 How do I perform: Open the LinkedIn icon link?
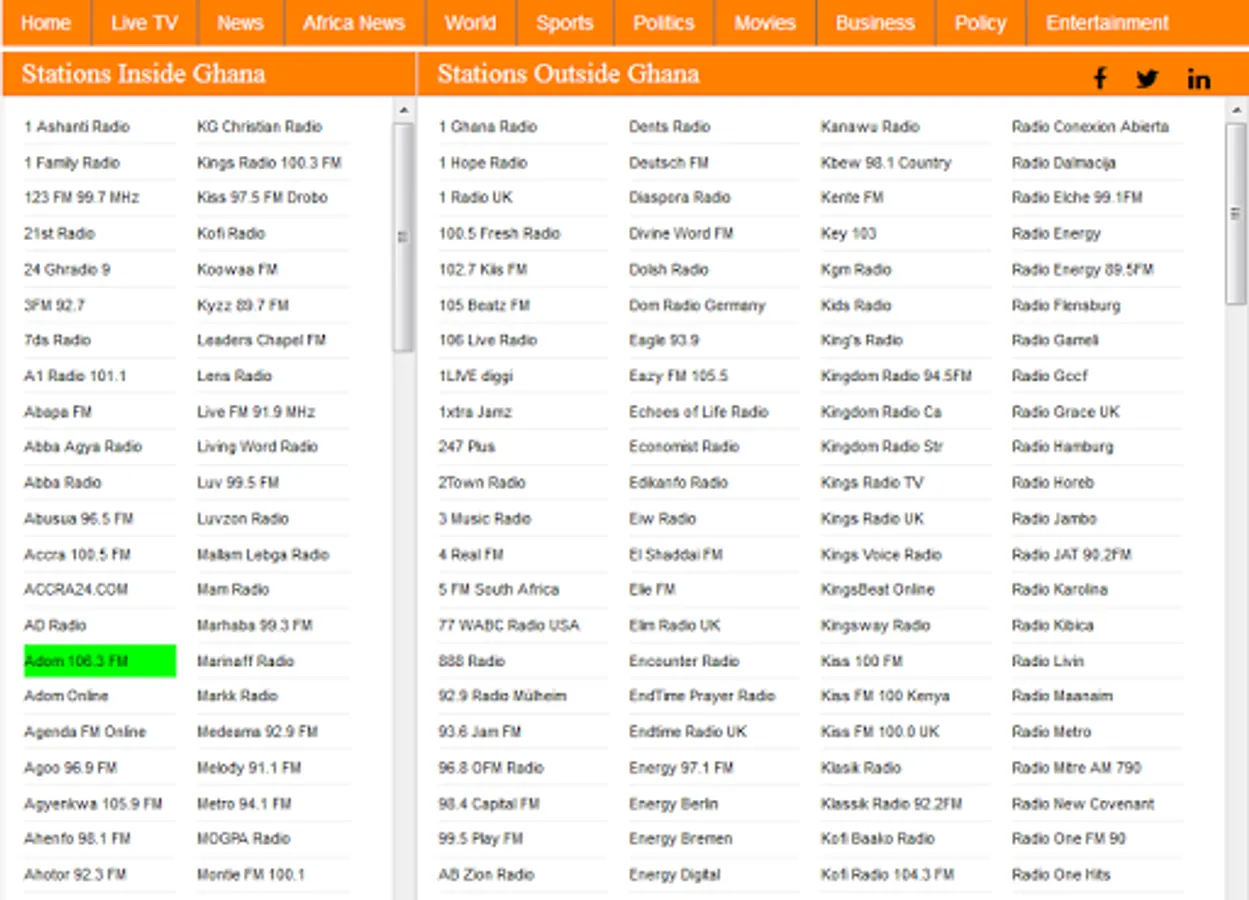click(x=1199, y=79)
